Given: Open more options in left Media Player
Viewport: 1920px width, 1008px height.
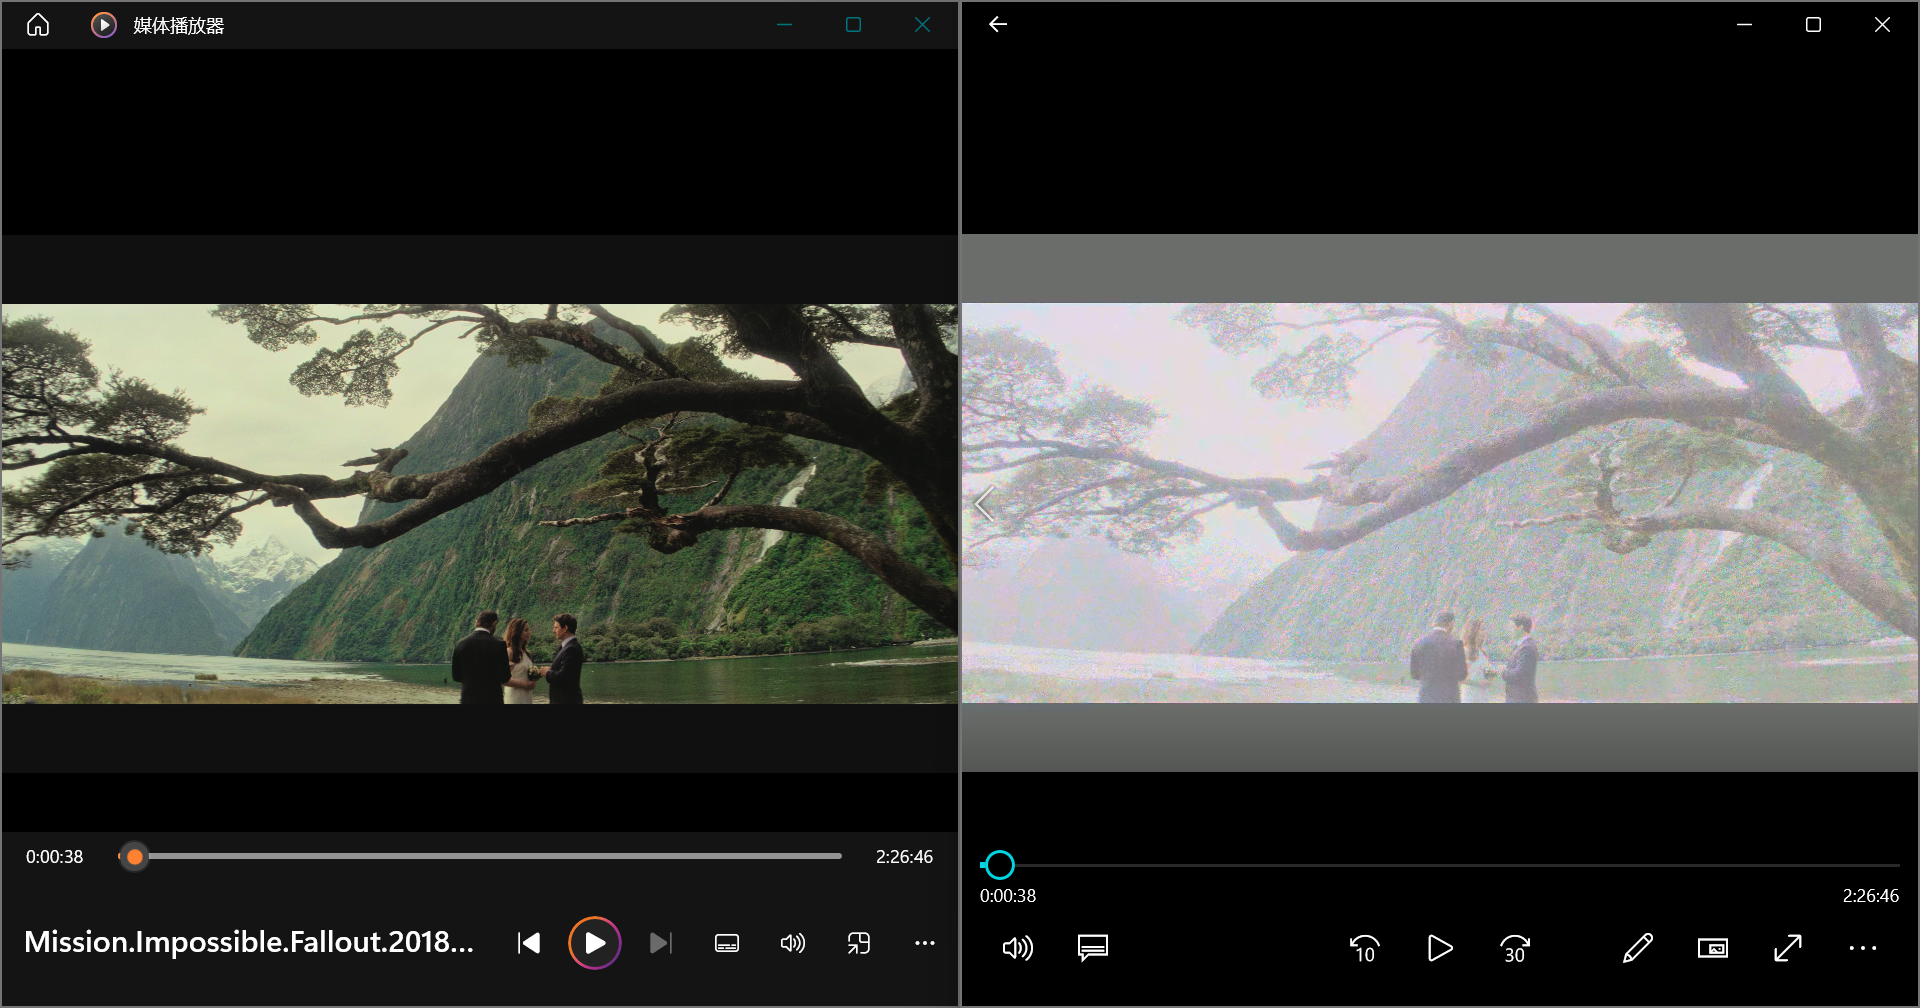Looking at the screenshot, I should coord(925,943).
